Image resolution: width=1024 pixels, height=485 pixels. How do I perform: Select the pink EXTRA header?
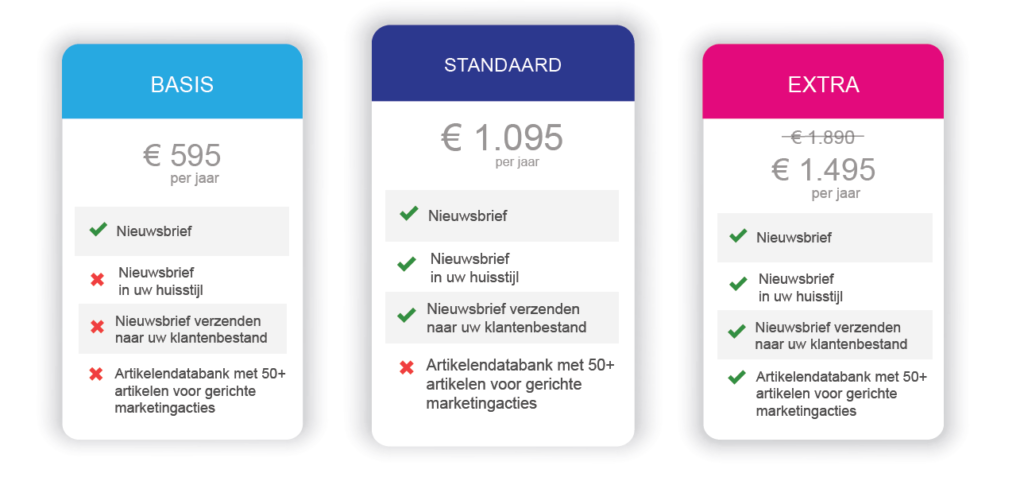(x=823, y=82)
